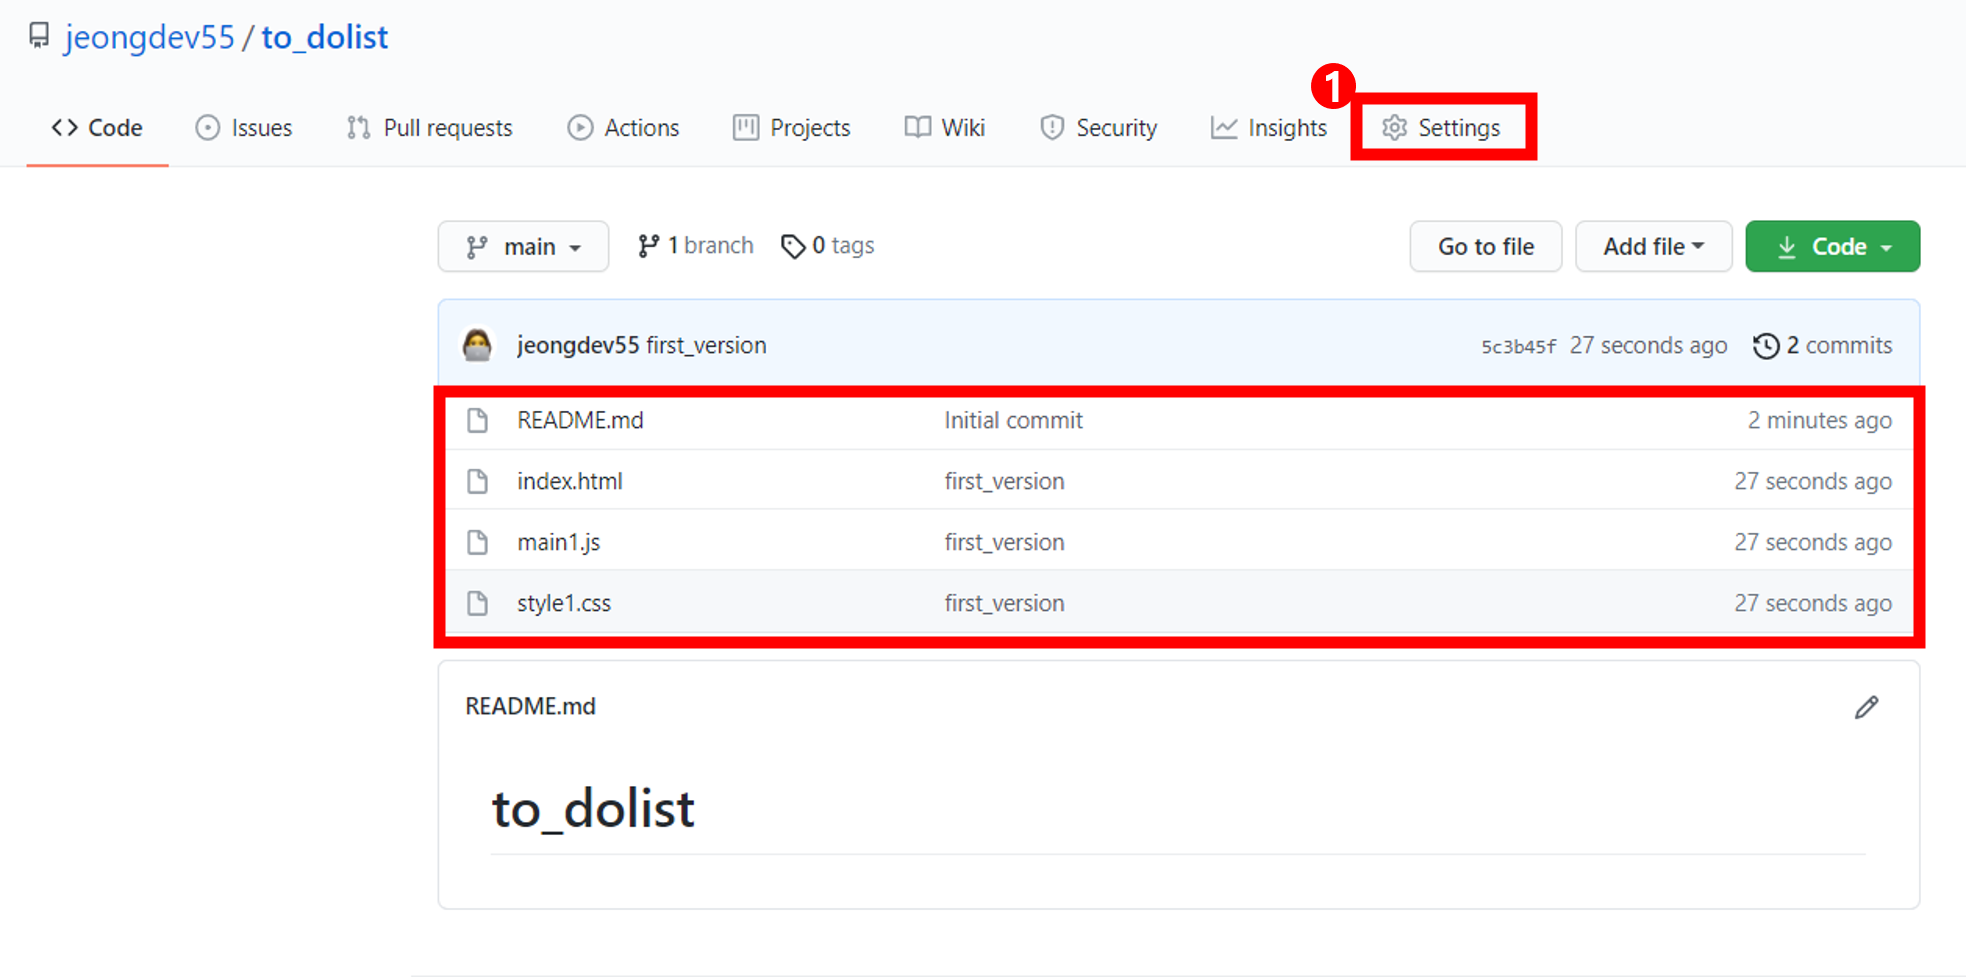The width and height of the screenshot is (1966, 977).
Task: Click the file icon next to README.md
Action: (x=478, y=420)
